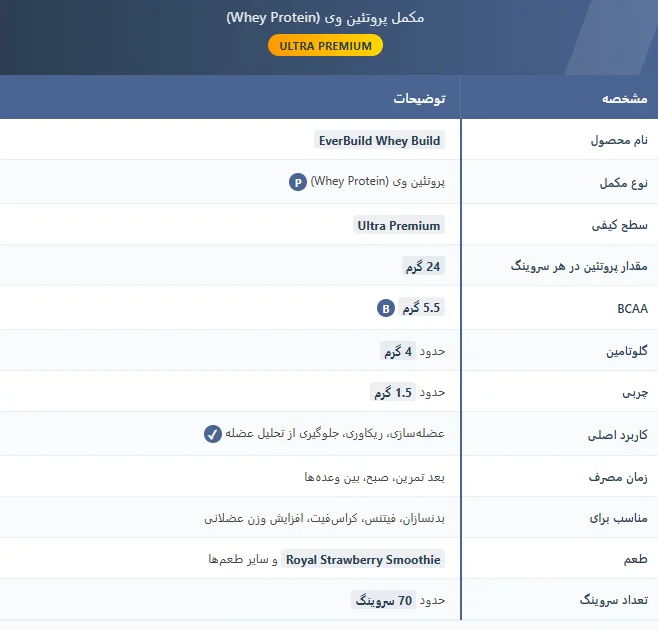The image size is (658, 630).
Task: Click the و سایر طعم‌ها text
Action: tap(243, 559)
